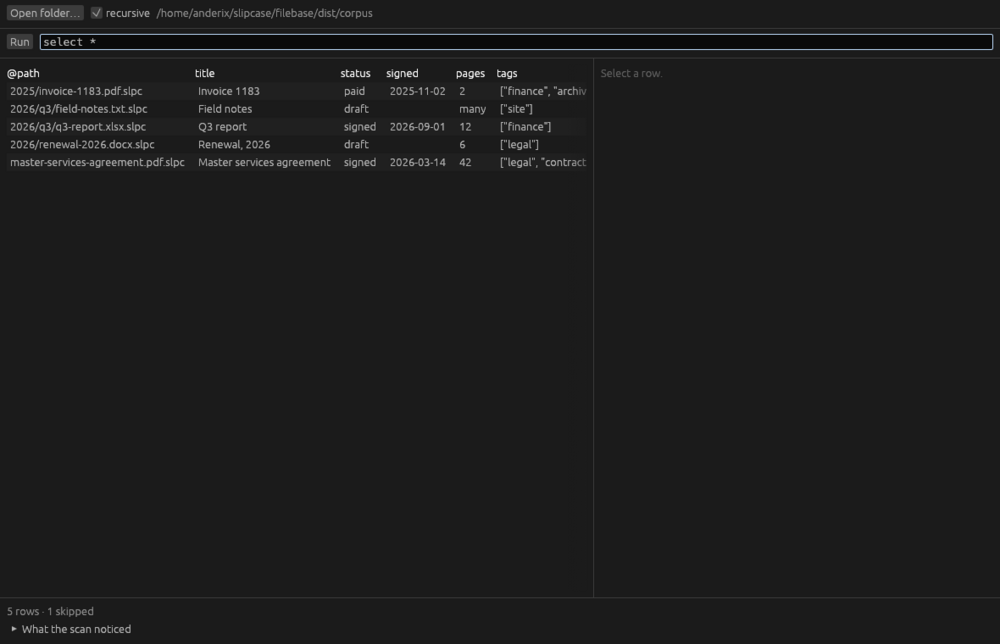Click the 'Field notes' title cell
The height and width of the screenshot is (644, 1000).
[x=225, y=109]
